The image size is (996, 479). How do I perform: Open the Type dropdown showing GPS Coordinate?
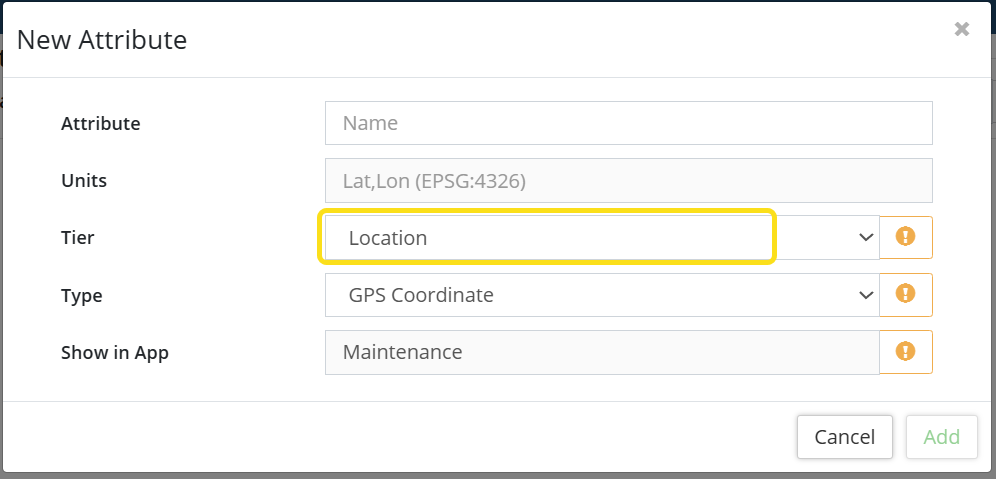click(600, 295)
